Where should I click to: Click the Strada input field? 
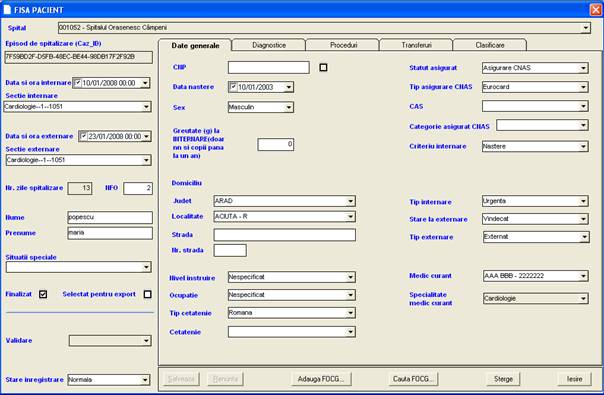tap(285, 235)
